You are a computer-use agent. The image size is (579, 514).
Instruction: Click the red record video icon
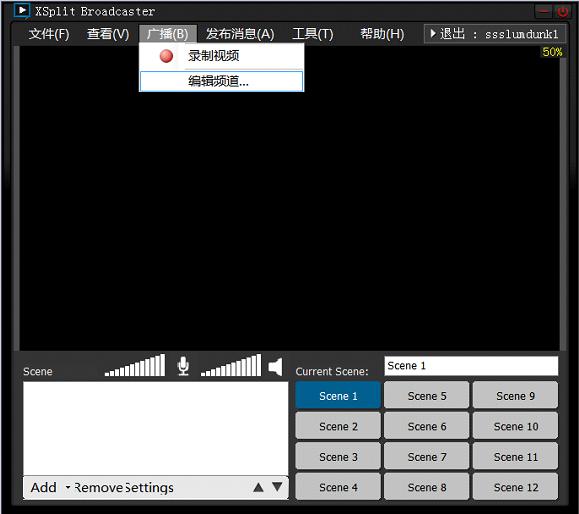pyautogui.click(x=166, y=56)
